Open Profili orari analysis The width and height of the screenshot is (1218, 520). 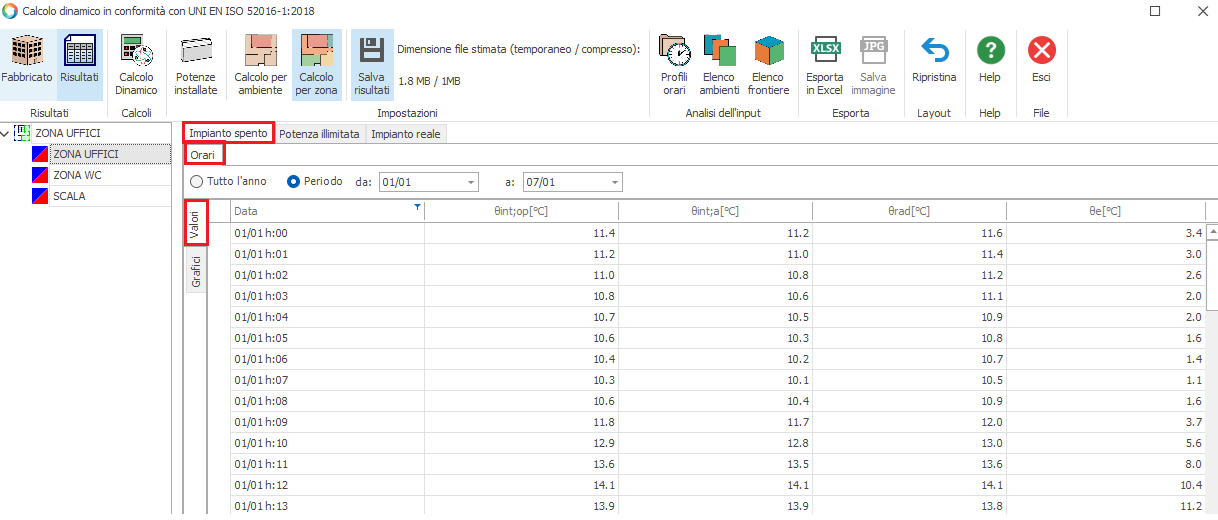point(674,62)
